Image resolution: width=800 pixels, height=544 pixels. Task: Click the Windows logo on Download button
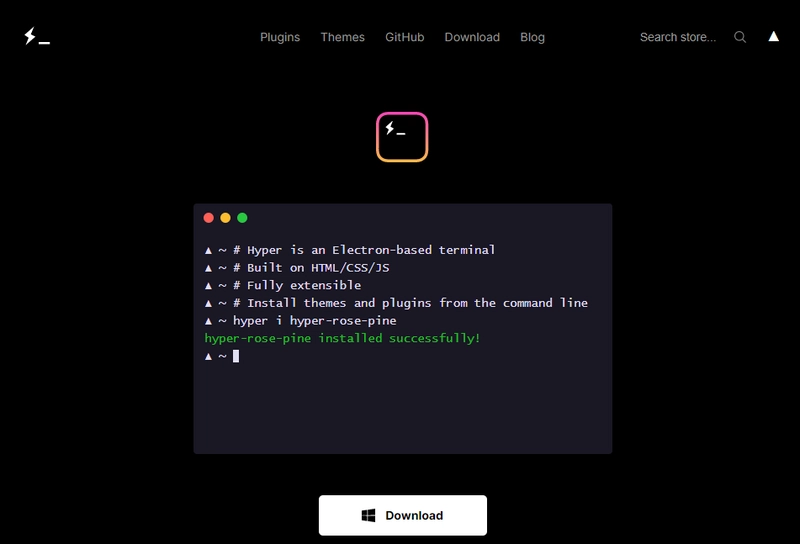click(368, 515)
